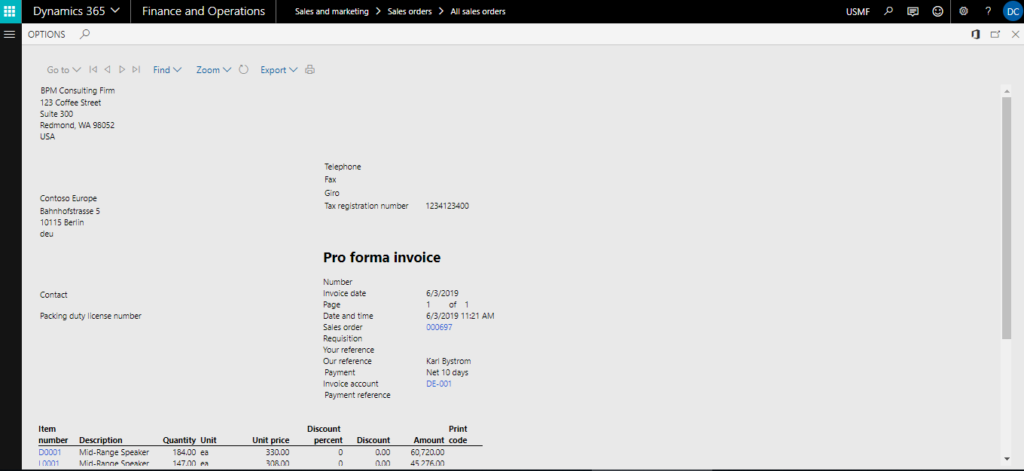1024x471 pixels.
Task: Click the scrollbar down arrow
Action: tap(1006, 458)
